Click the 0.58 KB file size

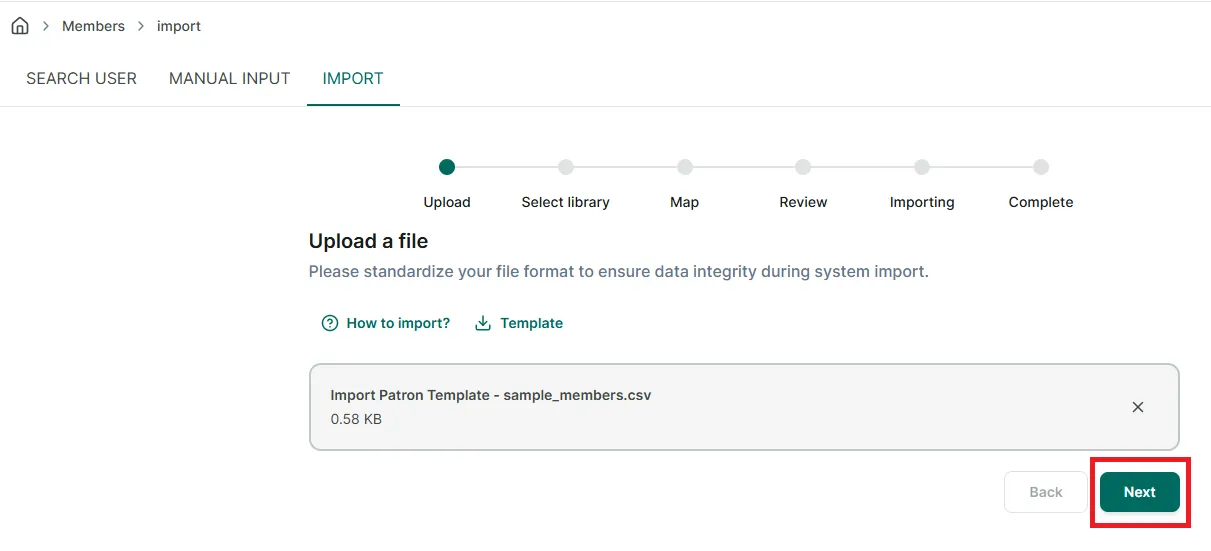coord(356,419)
